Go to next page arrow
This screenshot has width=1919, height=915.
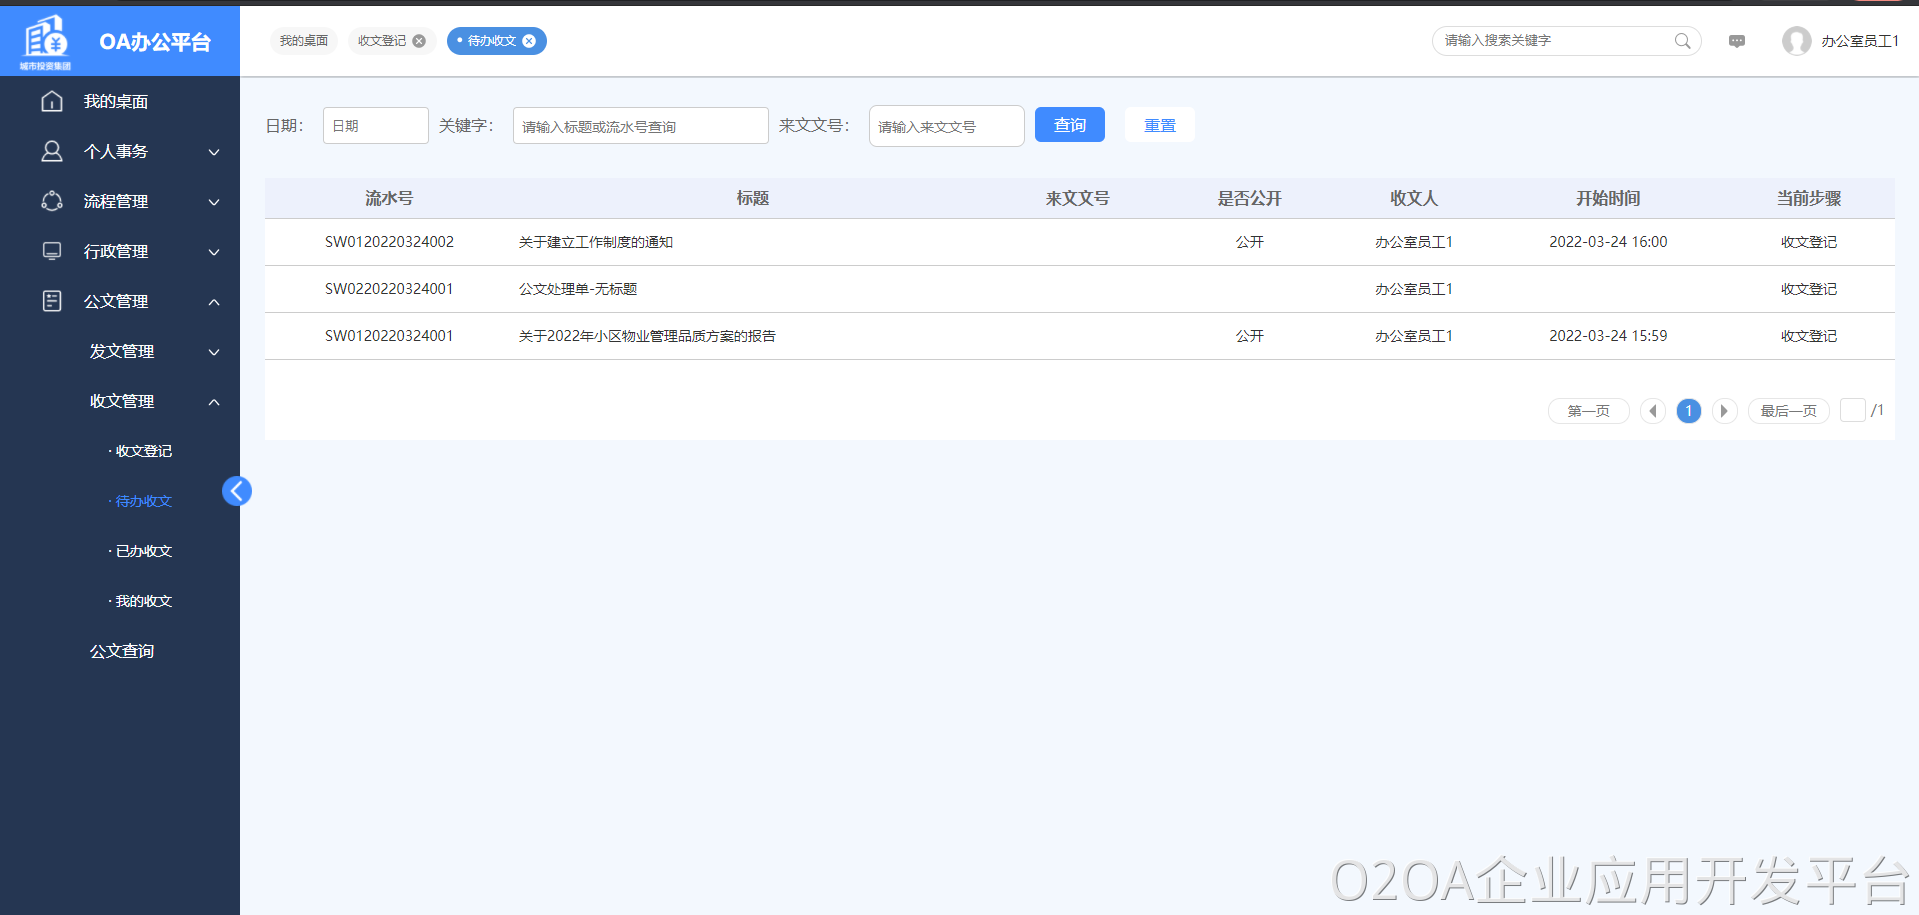(x=1724, y=411)
